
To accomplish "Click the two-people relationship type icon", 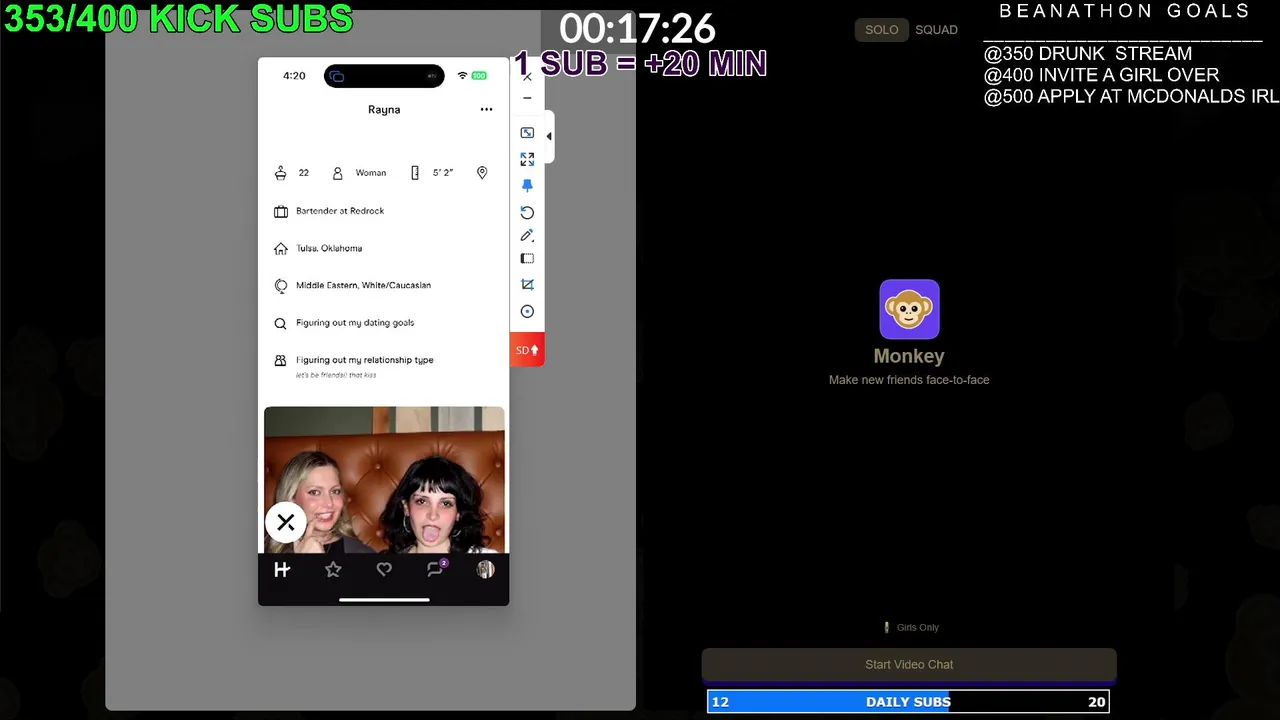I will point(281,360).
